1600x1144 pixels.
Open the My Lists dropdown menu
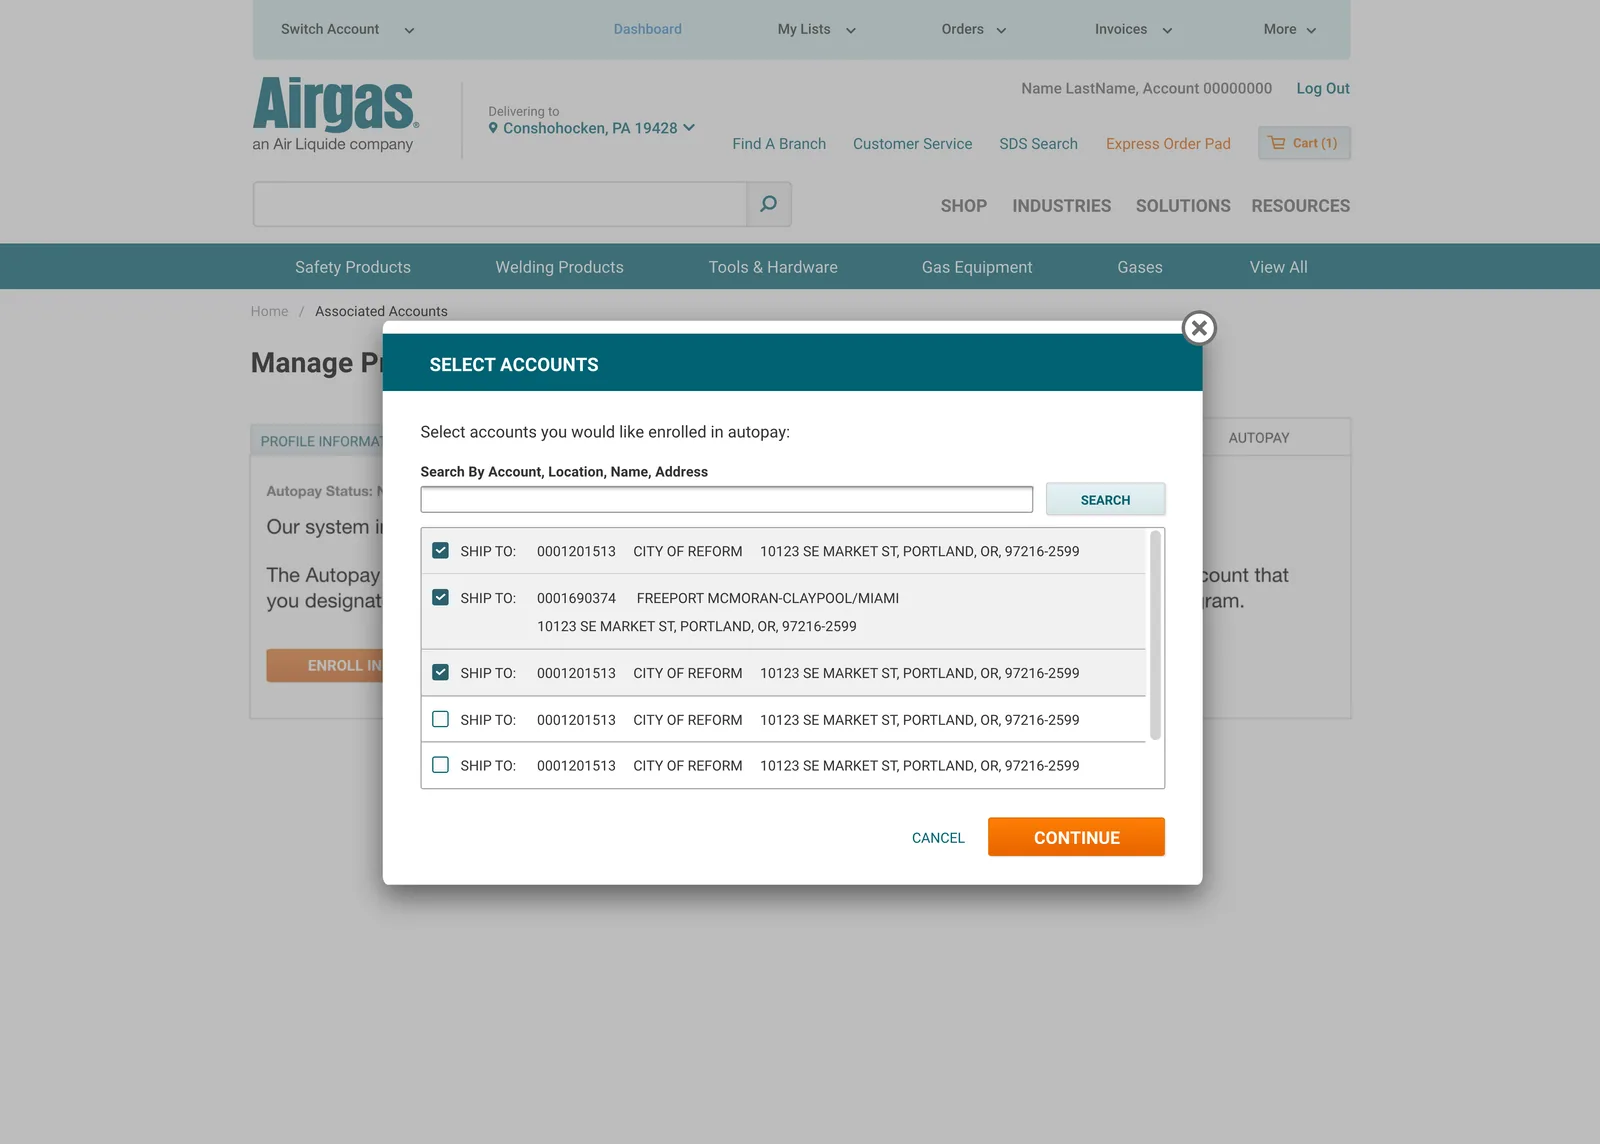816,29
